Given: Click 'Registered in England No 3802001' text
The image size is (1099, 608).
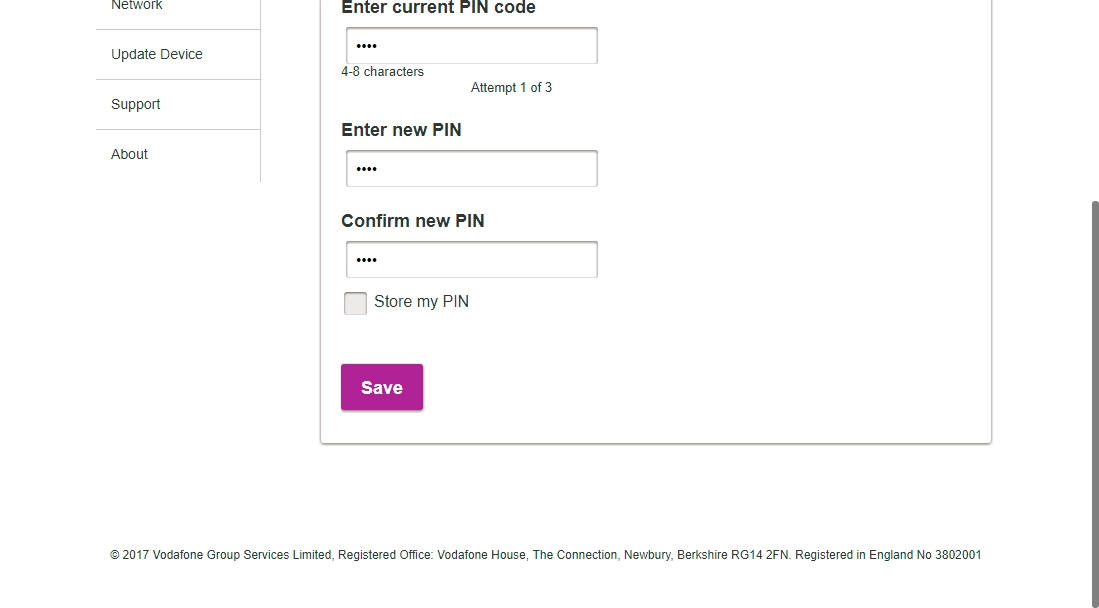Looking at the screenshot, I should pyautogui.click(x=888, y=555).
